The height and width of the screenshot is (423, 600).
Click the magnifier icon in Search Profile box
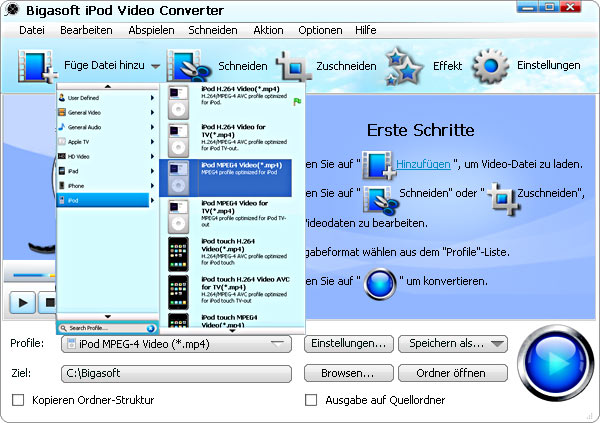tap(64, 328)
